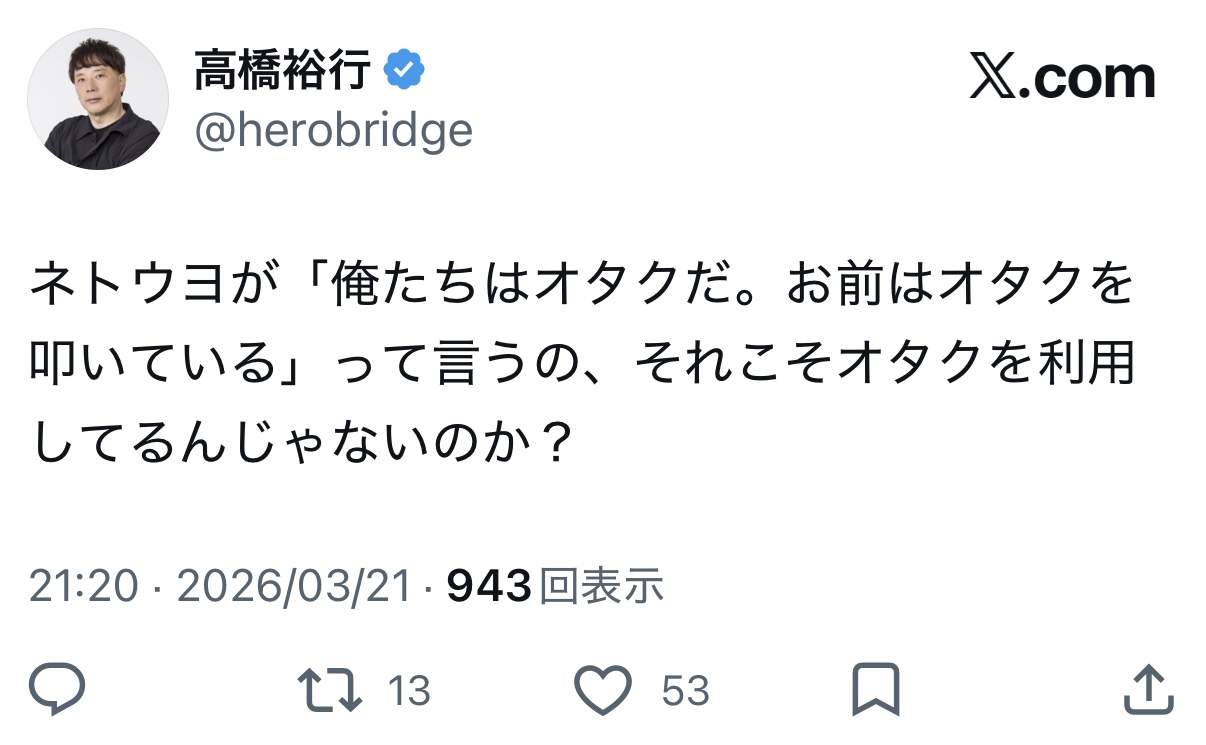This screenshot has width=1206, height=745.
Task: Click the @herobridge handle
Action: click(333, 130)
